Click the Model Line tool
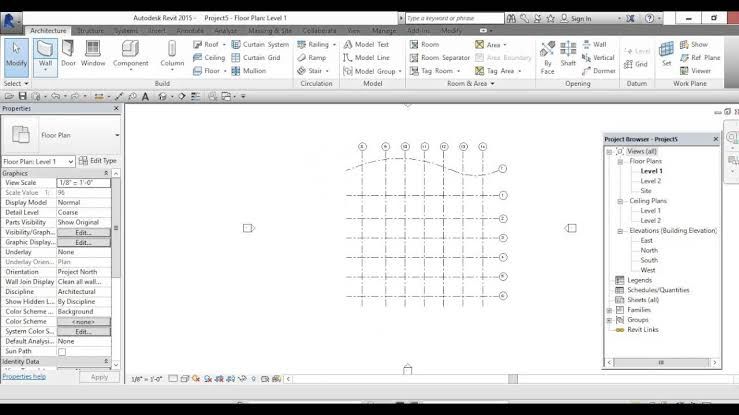This screenshot has width=739, height=415. pos(367,57)
